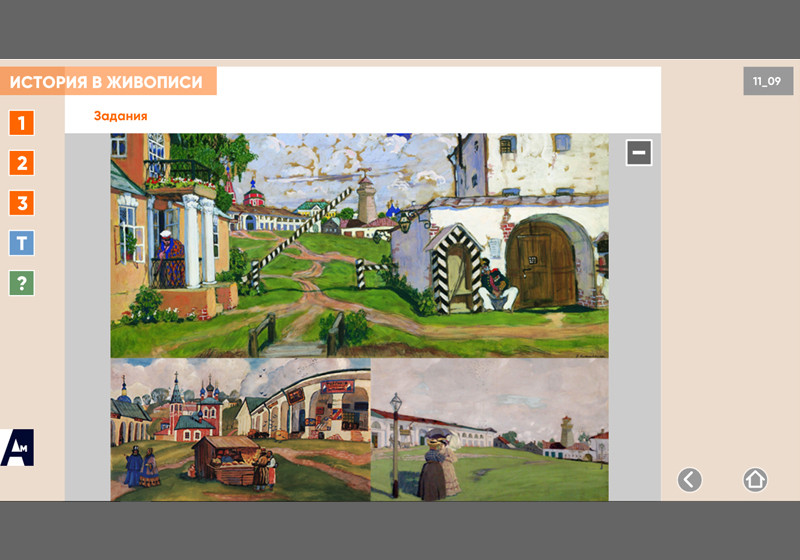Click the История в живописи title banner
The height and width of the screenshot is (560, 800).
[x=108, y=82]
